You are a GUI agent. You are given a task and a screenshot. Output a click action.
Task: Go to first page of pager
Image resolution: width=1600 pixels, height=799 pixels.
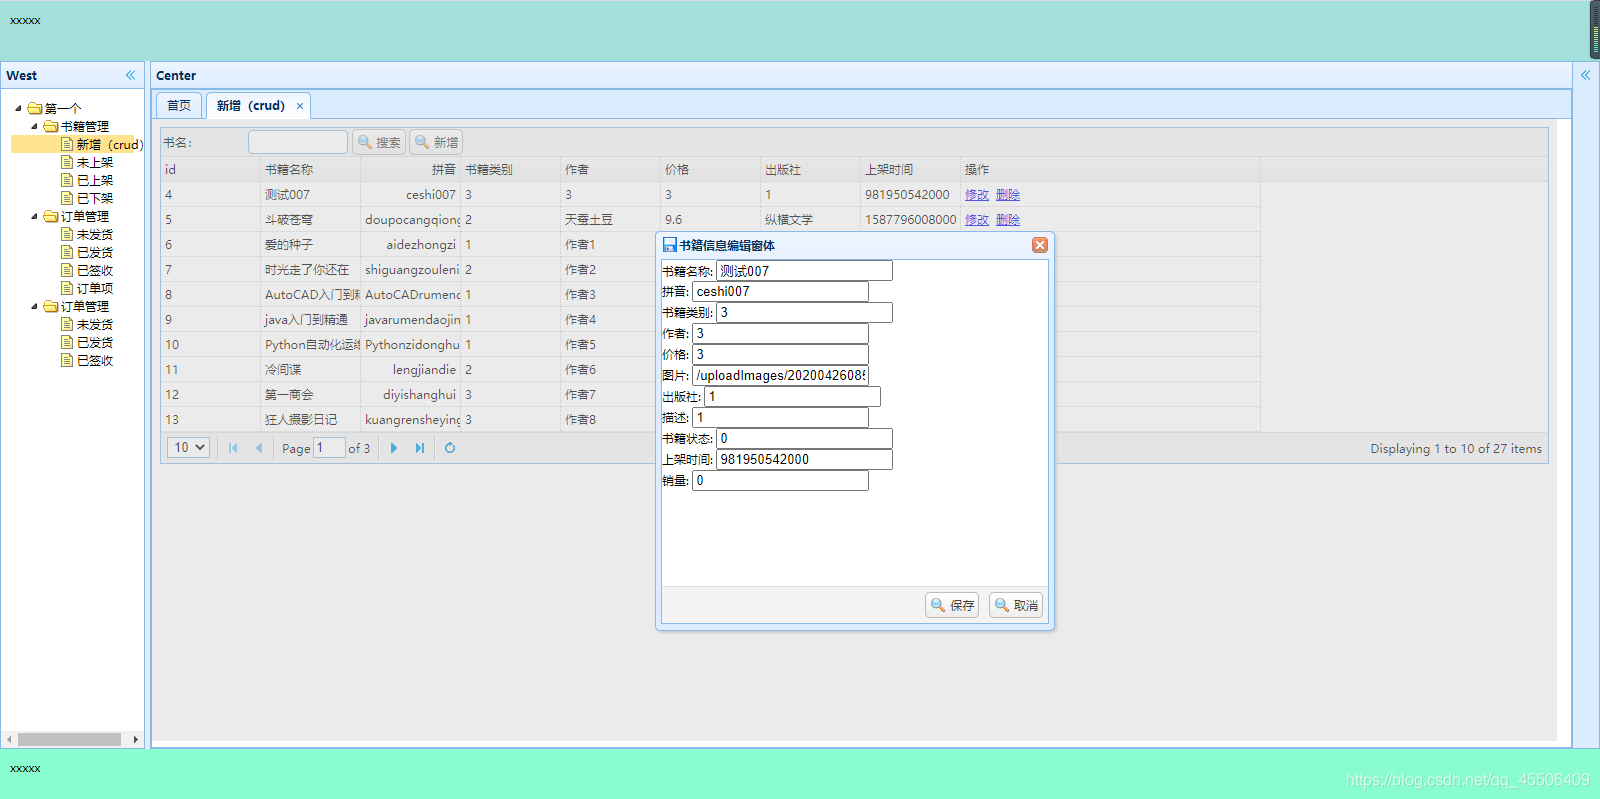click(x=233, y=448)
